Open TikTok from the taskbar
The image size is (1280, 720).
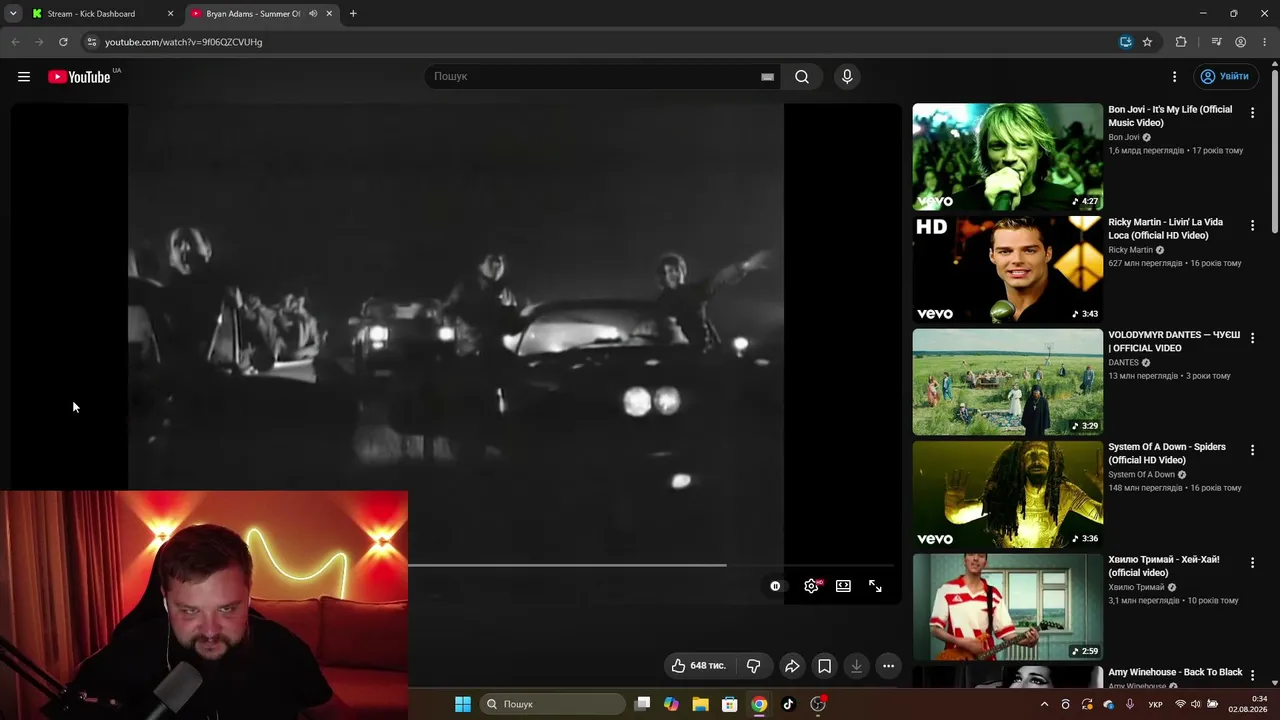coord(788,704)
